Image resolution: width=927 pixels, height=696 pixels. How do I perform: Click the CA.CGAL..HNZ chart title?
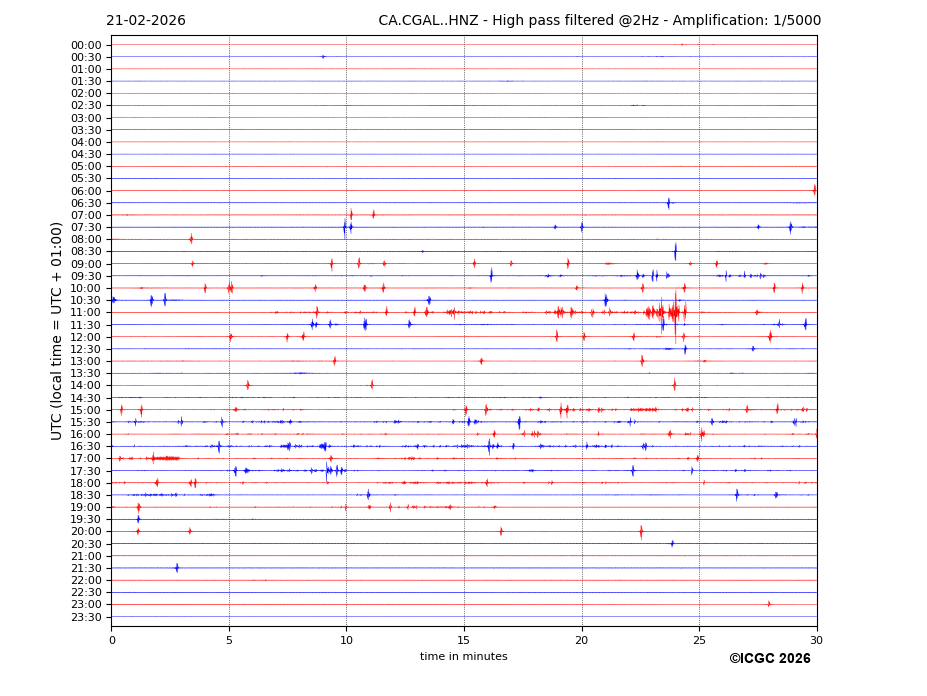tap(599, 21)
